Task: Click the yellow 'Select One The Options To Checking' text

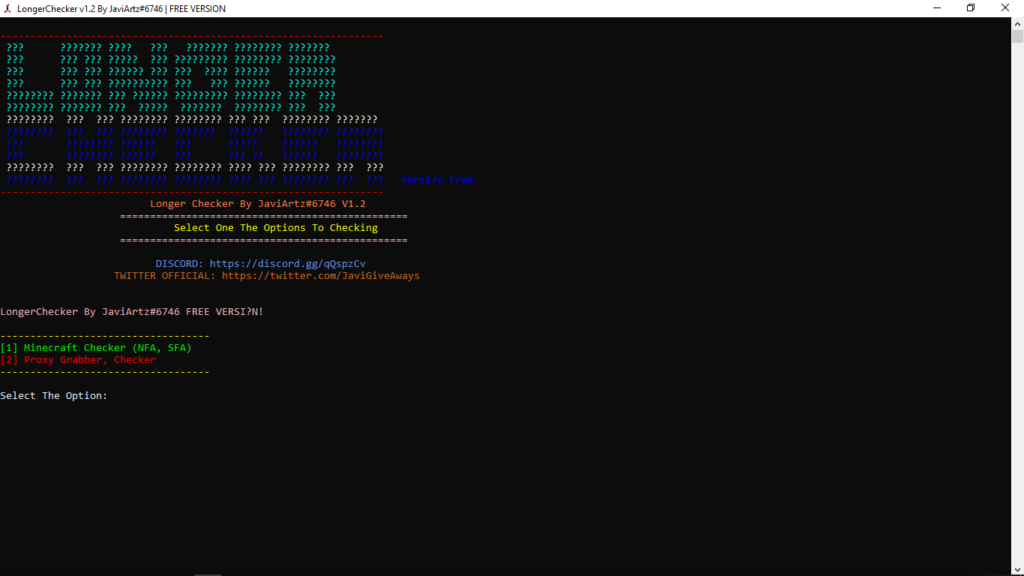Action: click(275, 228)
